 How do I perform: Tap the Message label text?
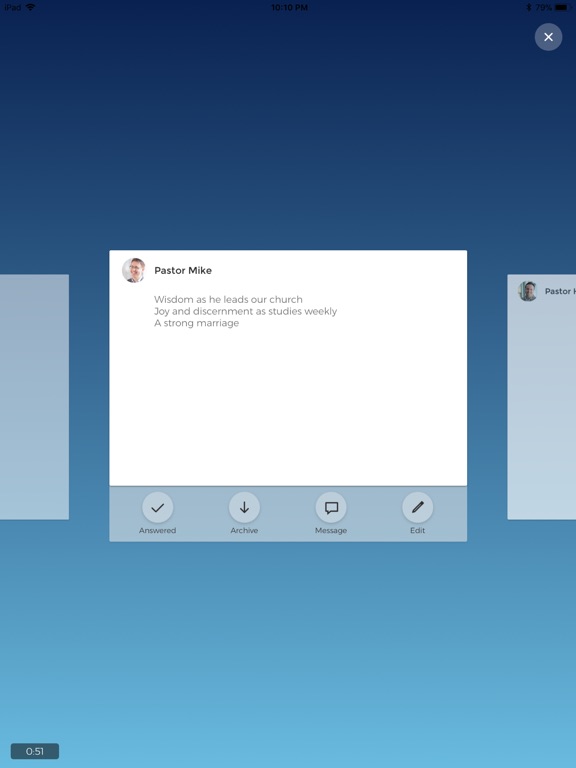point(331,530)
